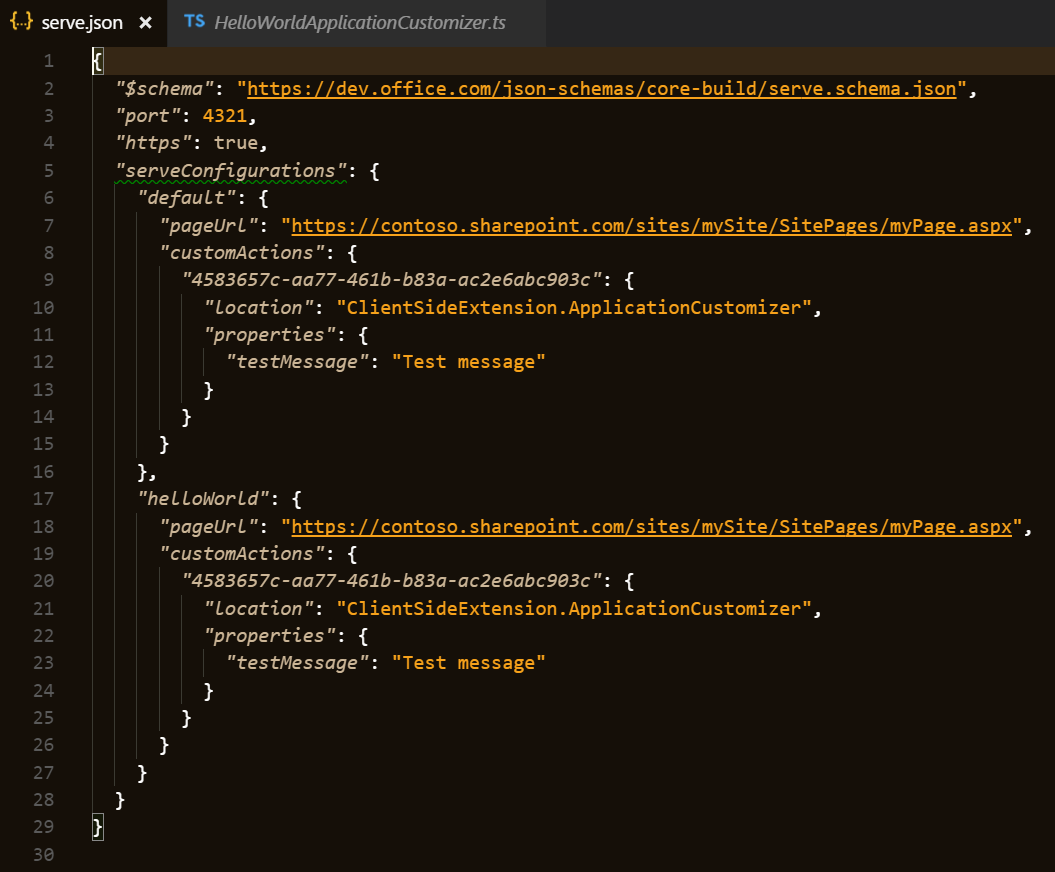
Task: Click the closing brace on line 29
Action: [x=95, y=826]
